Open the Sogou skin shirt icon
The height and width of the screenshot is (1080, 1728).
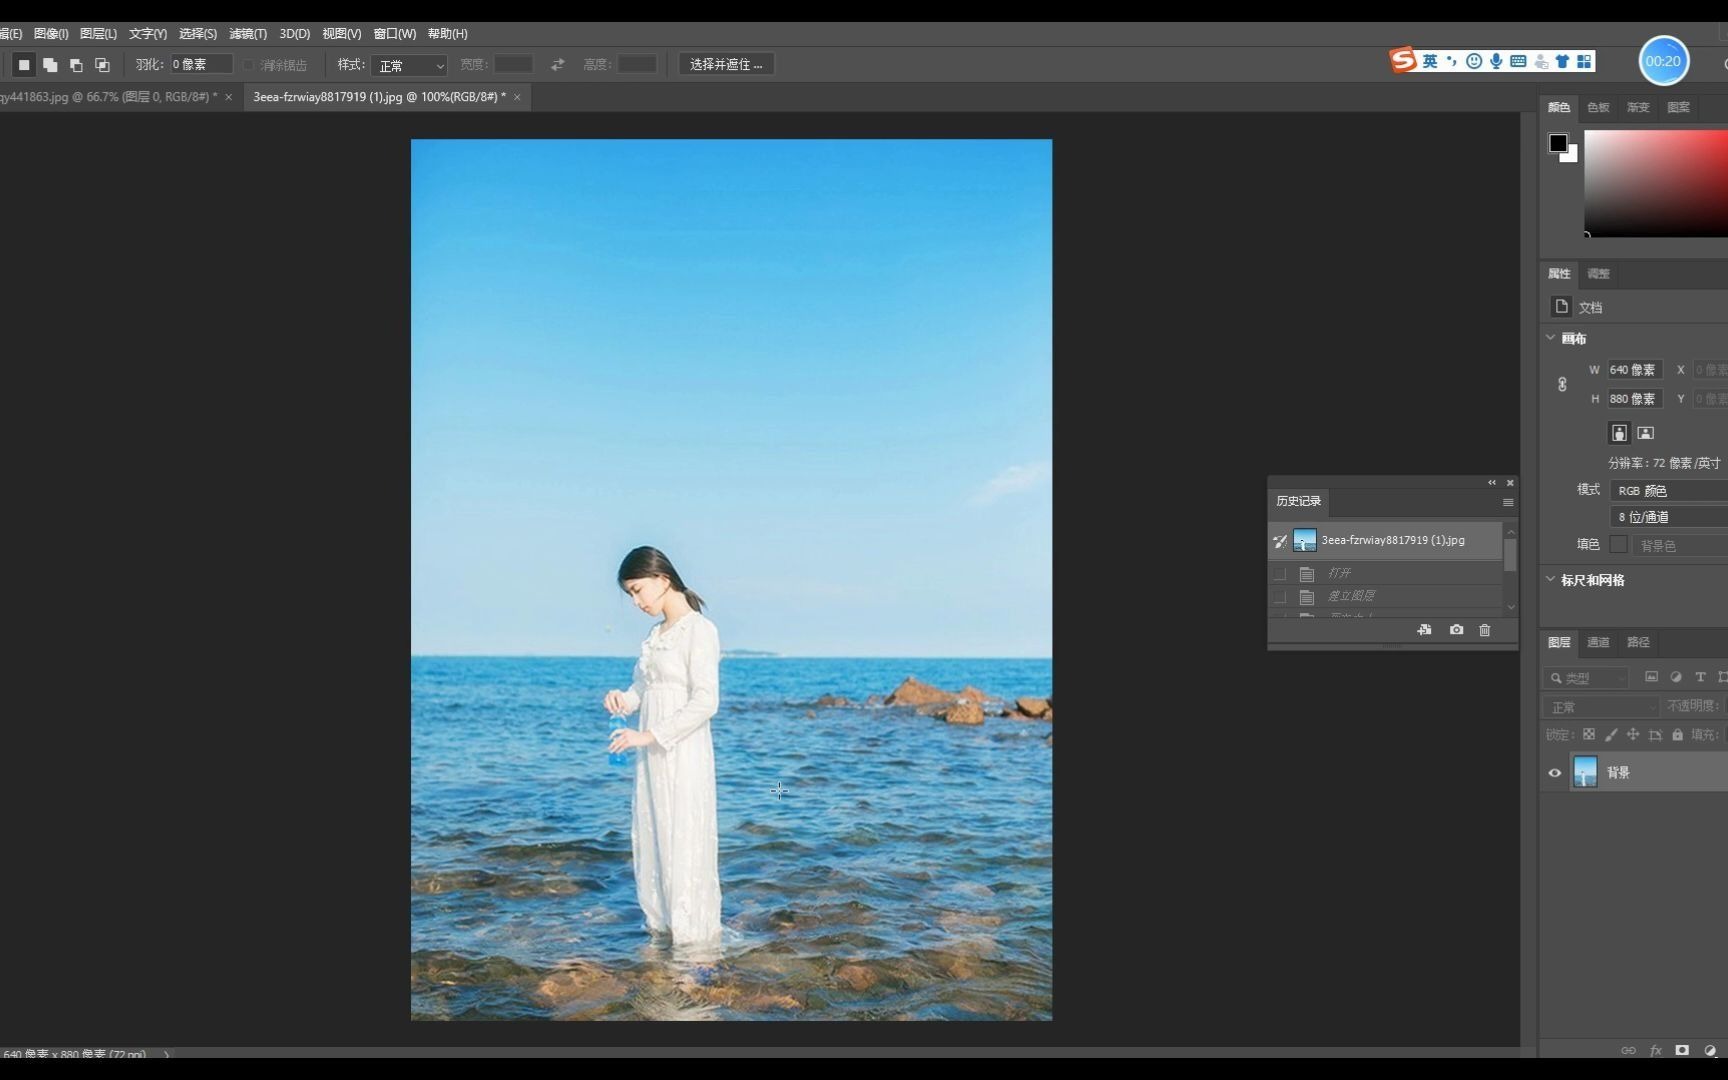(1562, 61)
